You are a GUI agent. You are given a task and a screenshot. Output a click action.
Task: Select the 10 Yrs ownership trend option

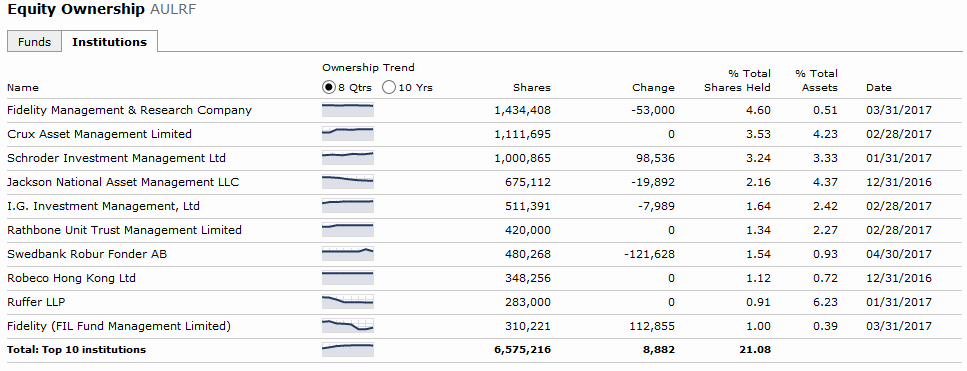click(389, 88)
